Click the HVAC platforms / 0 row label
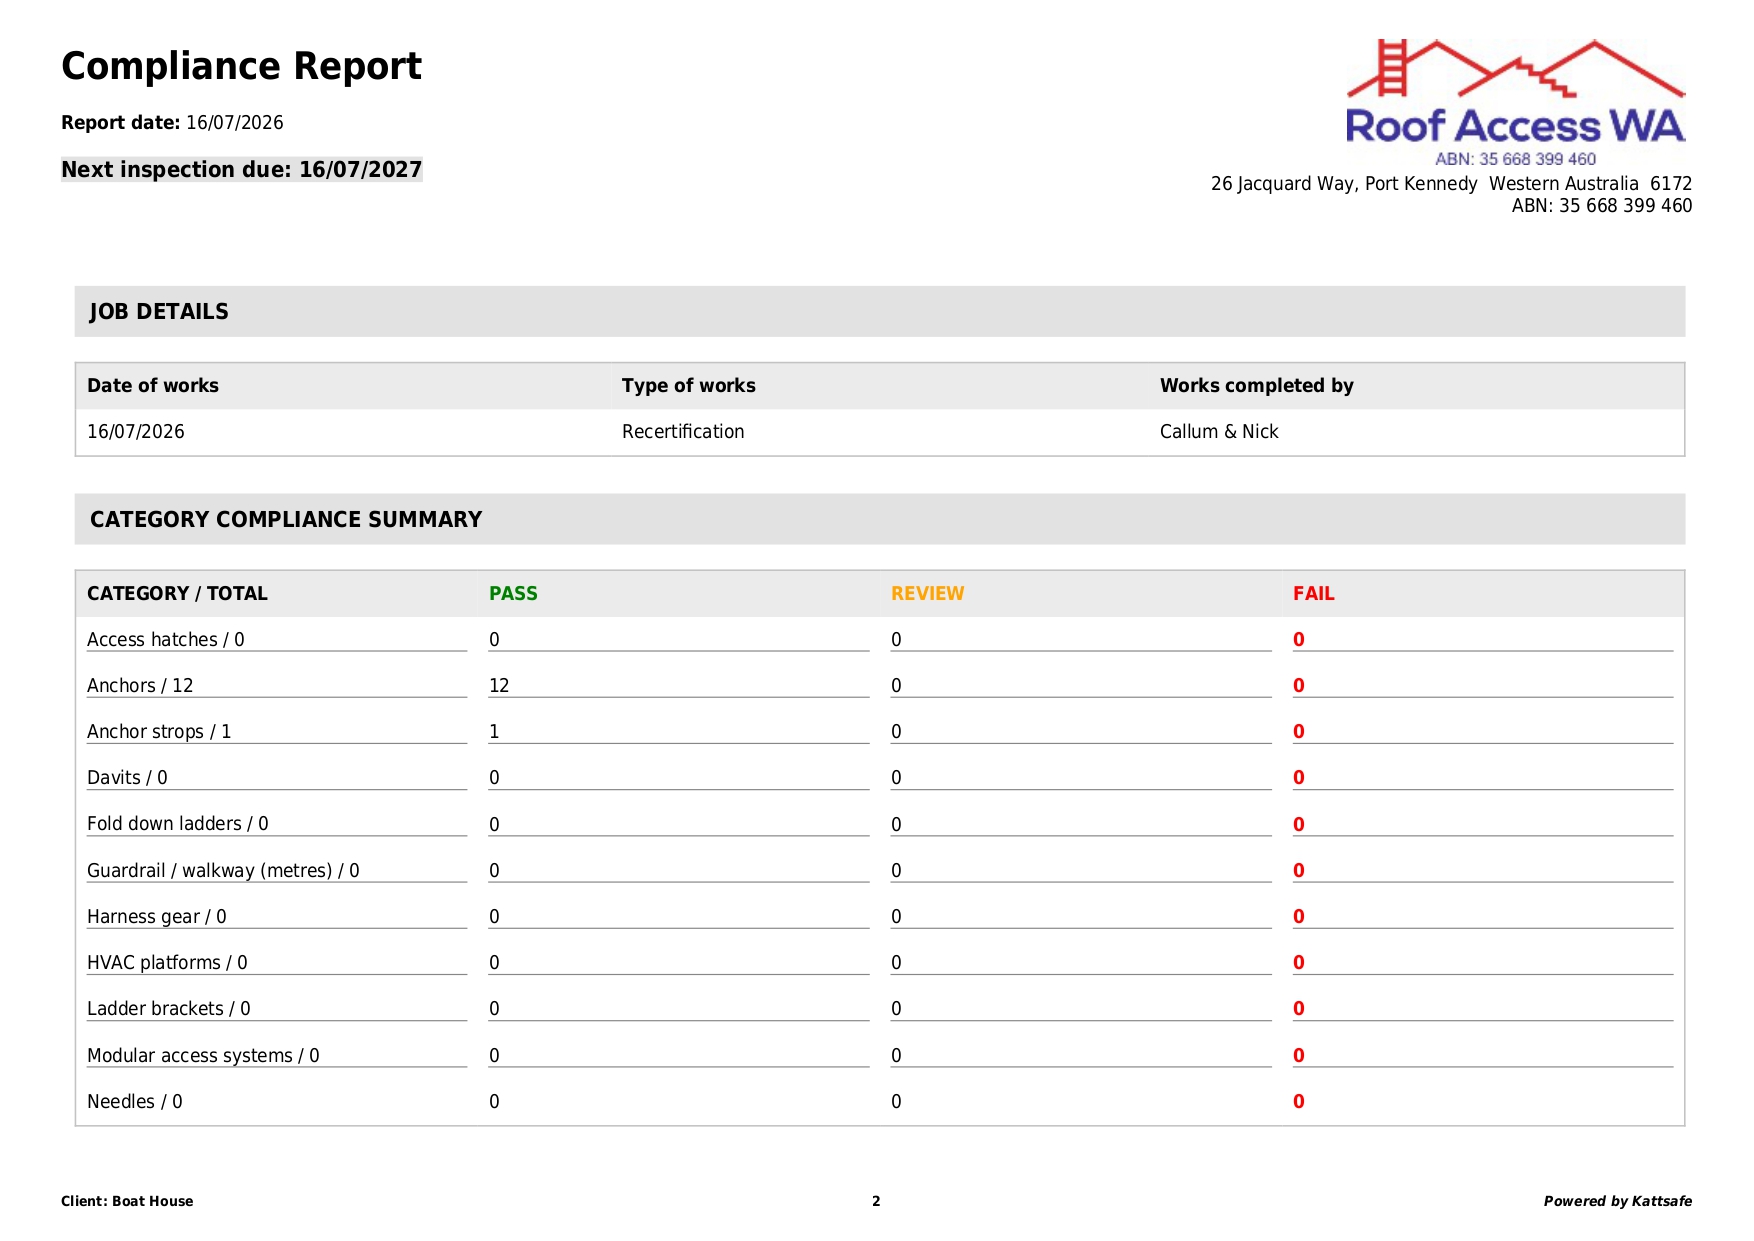This screenshot has width=1754, height=1241. pyautogui.click(x=167, y=962)
